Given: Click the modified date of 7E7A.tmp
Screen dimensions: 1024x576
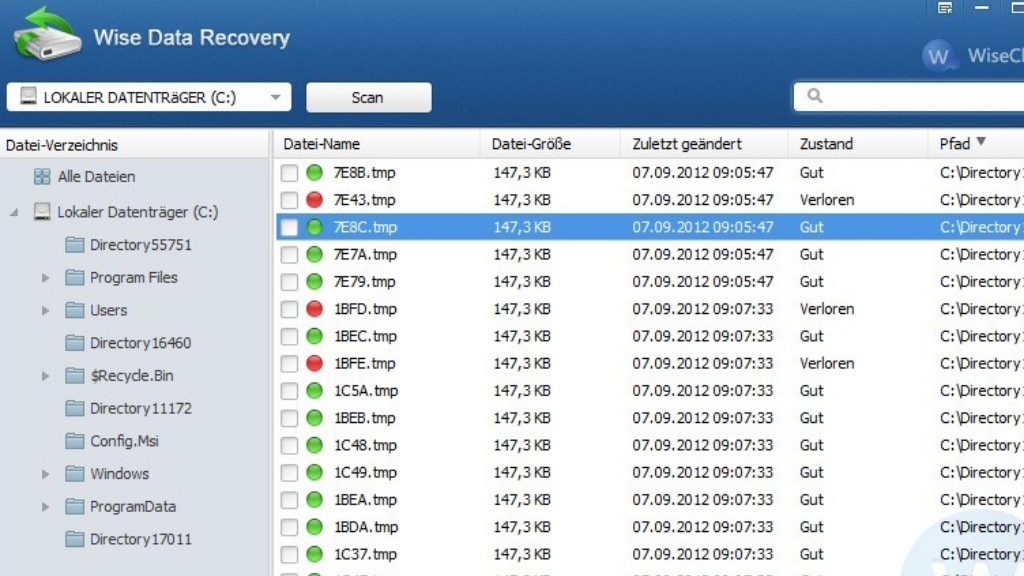Looking at the screenshot, I should click(703, 254).
